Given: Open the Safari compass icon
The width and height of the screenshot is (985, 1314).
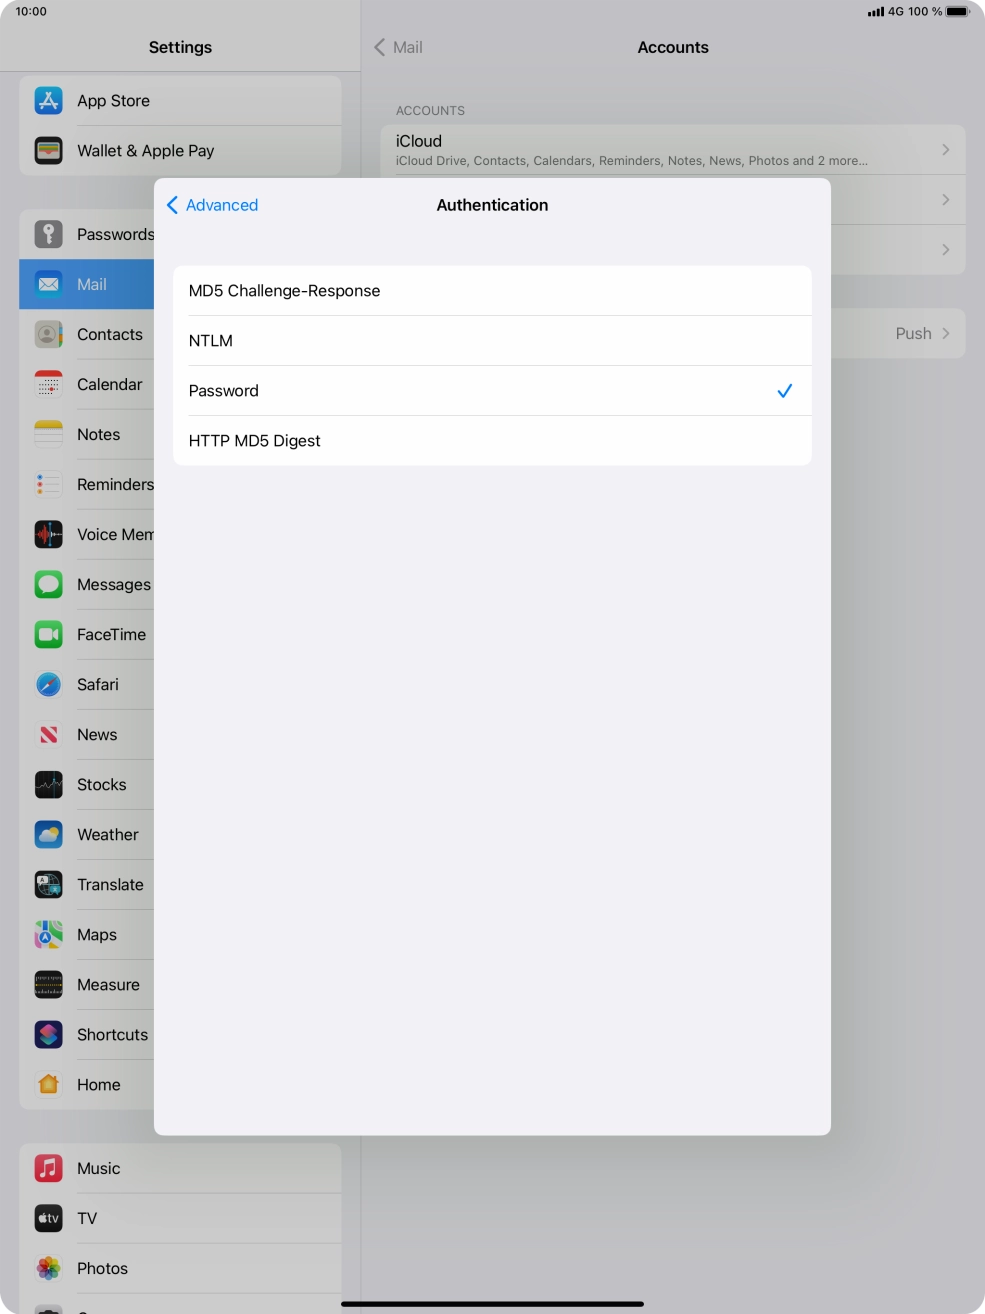Looking at the screenshot, I should [48, 685].
